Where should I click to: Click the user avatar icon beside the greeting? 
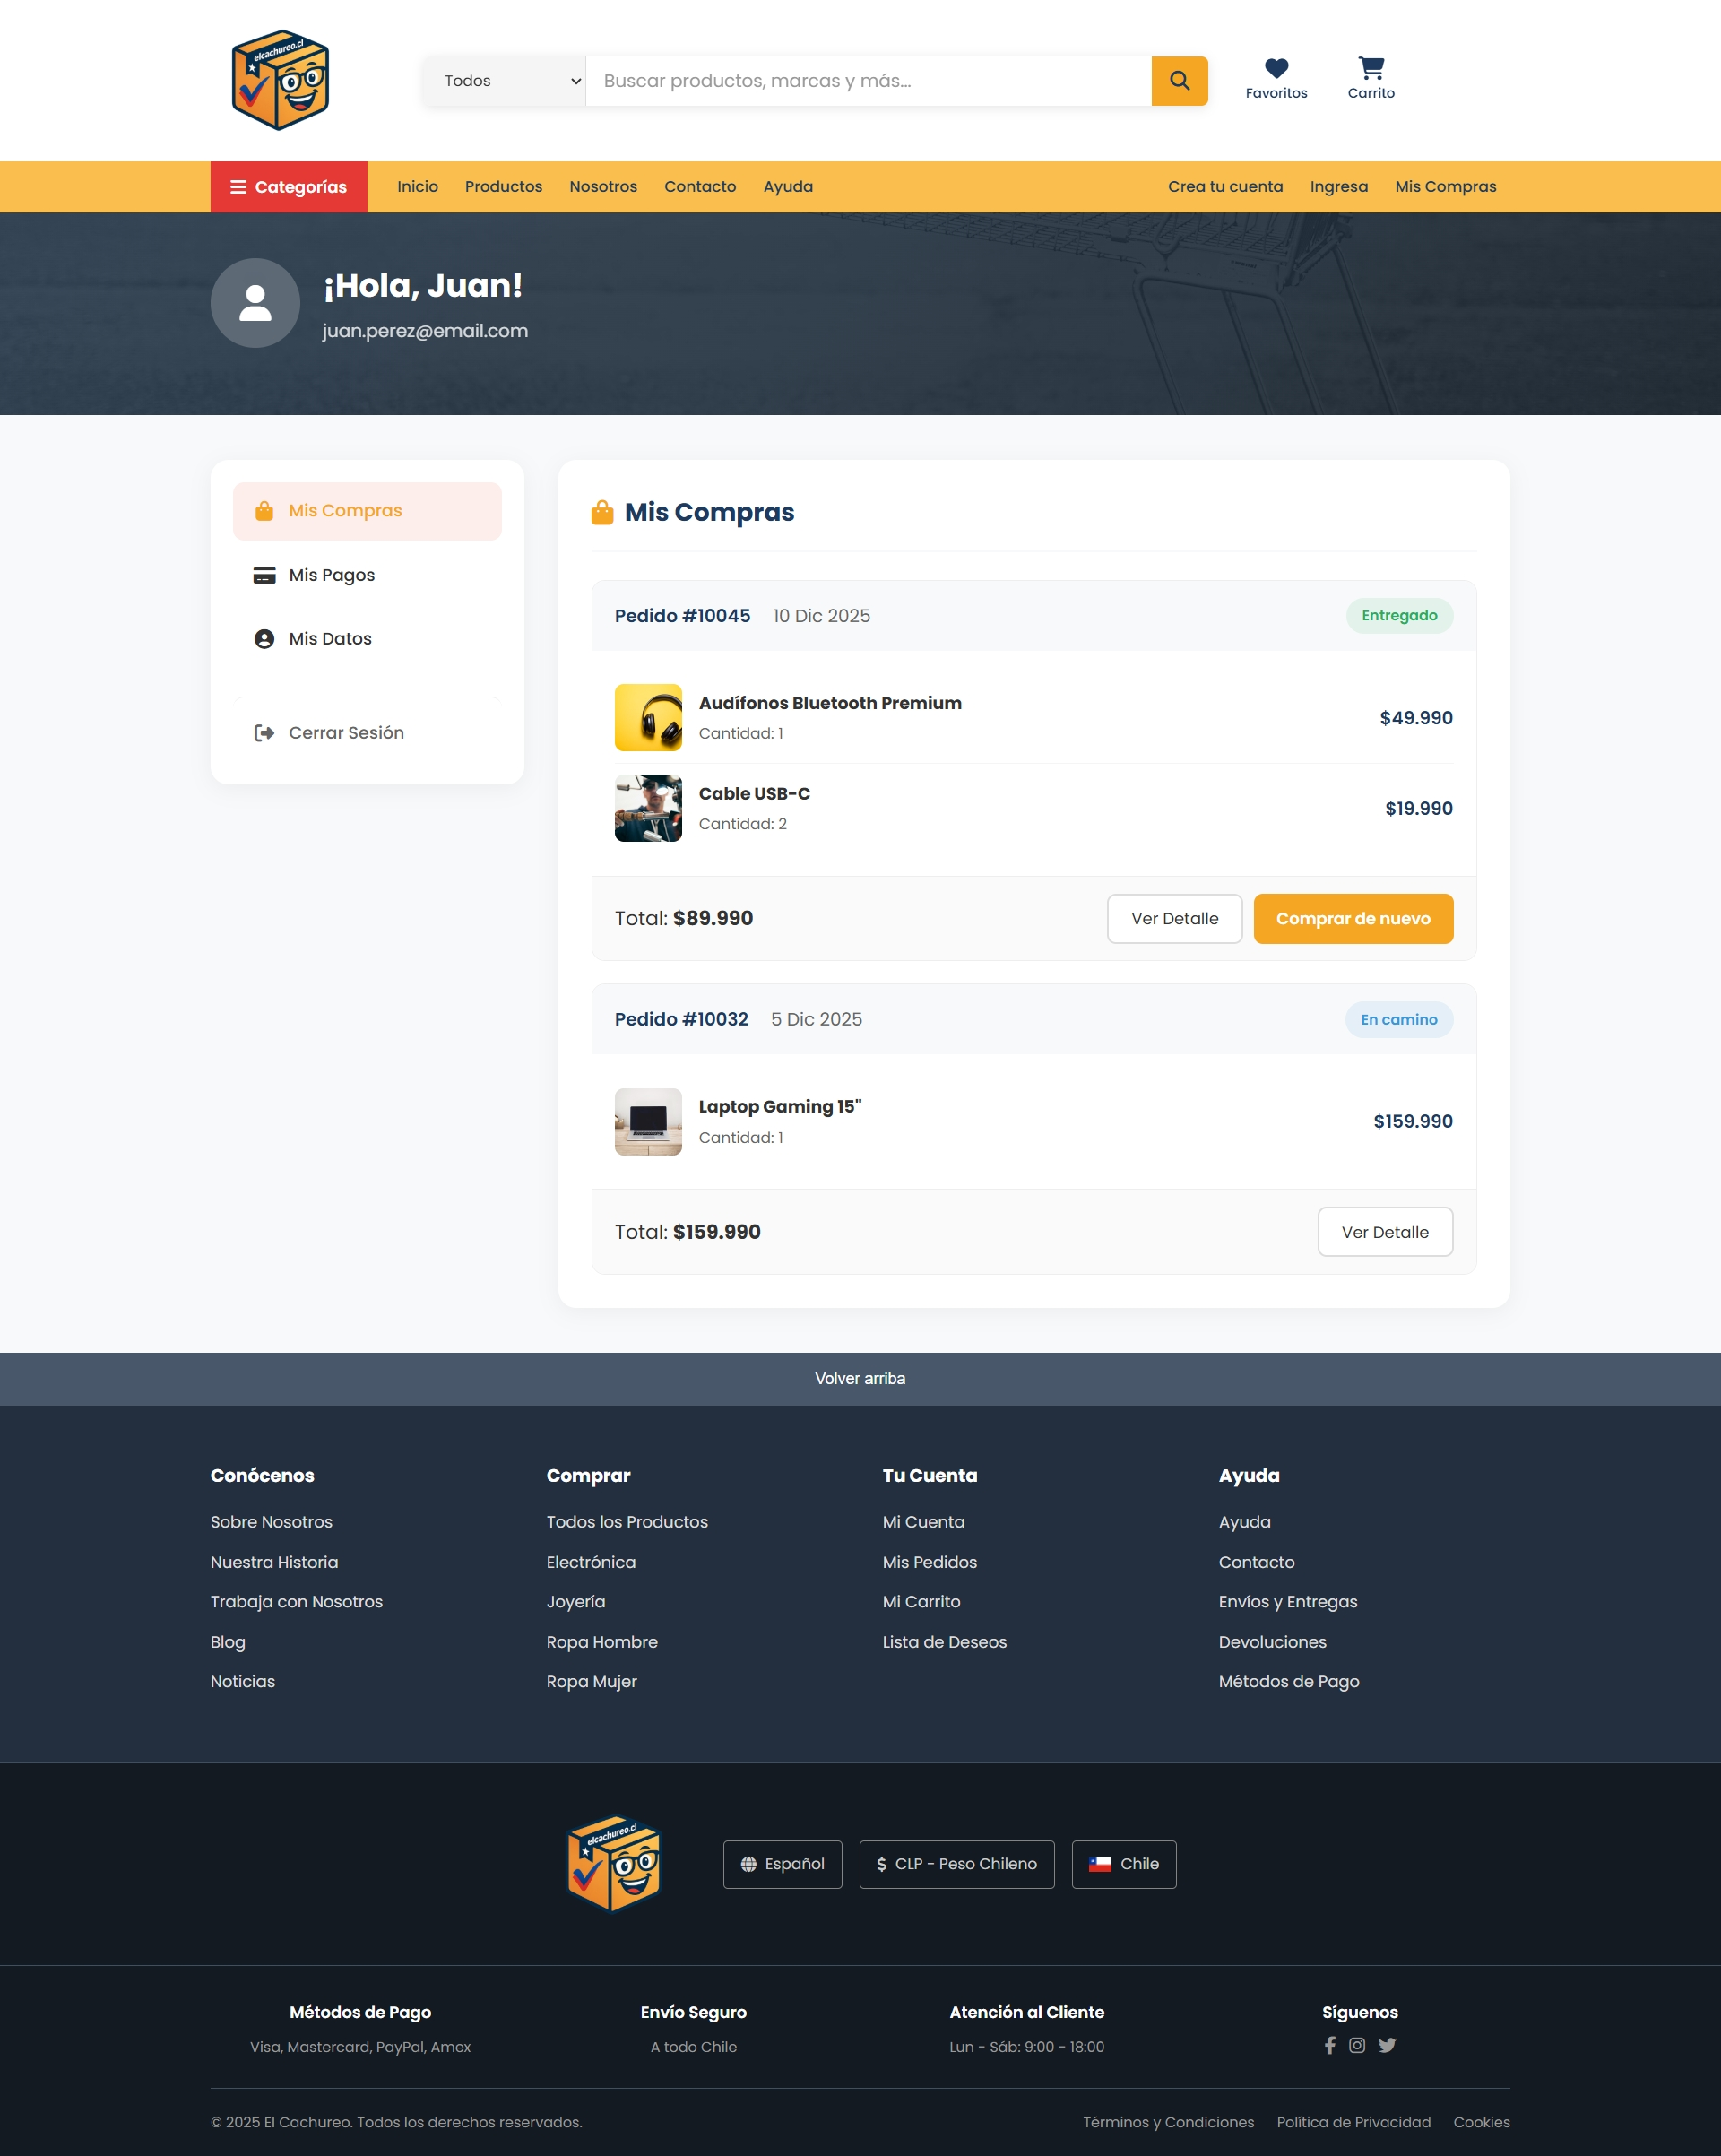click(255, 303)
